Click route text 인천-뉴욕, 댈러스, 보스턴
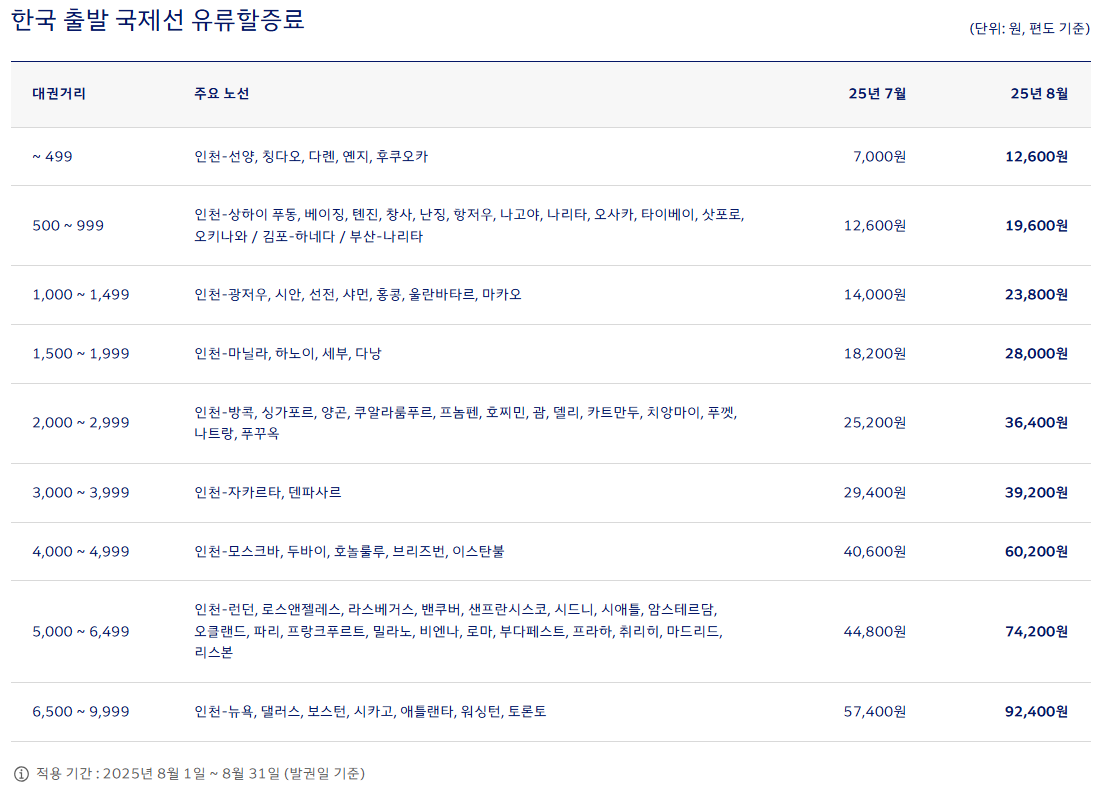This screenshot has width=1106, height=804. tap(370, 712)
